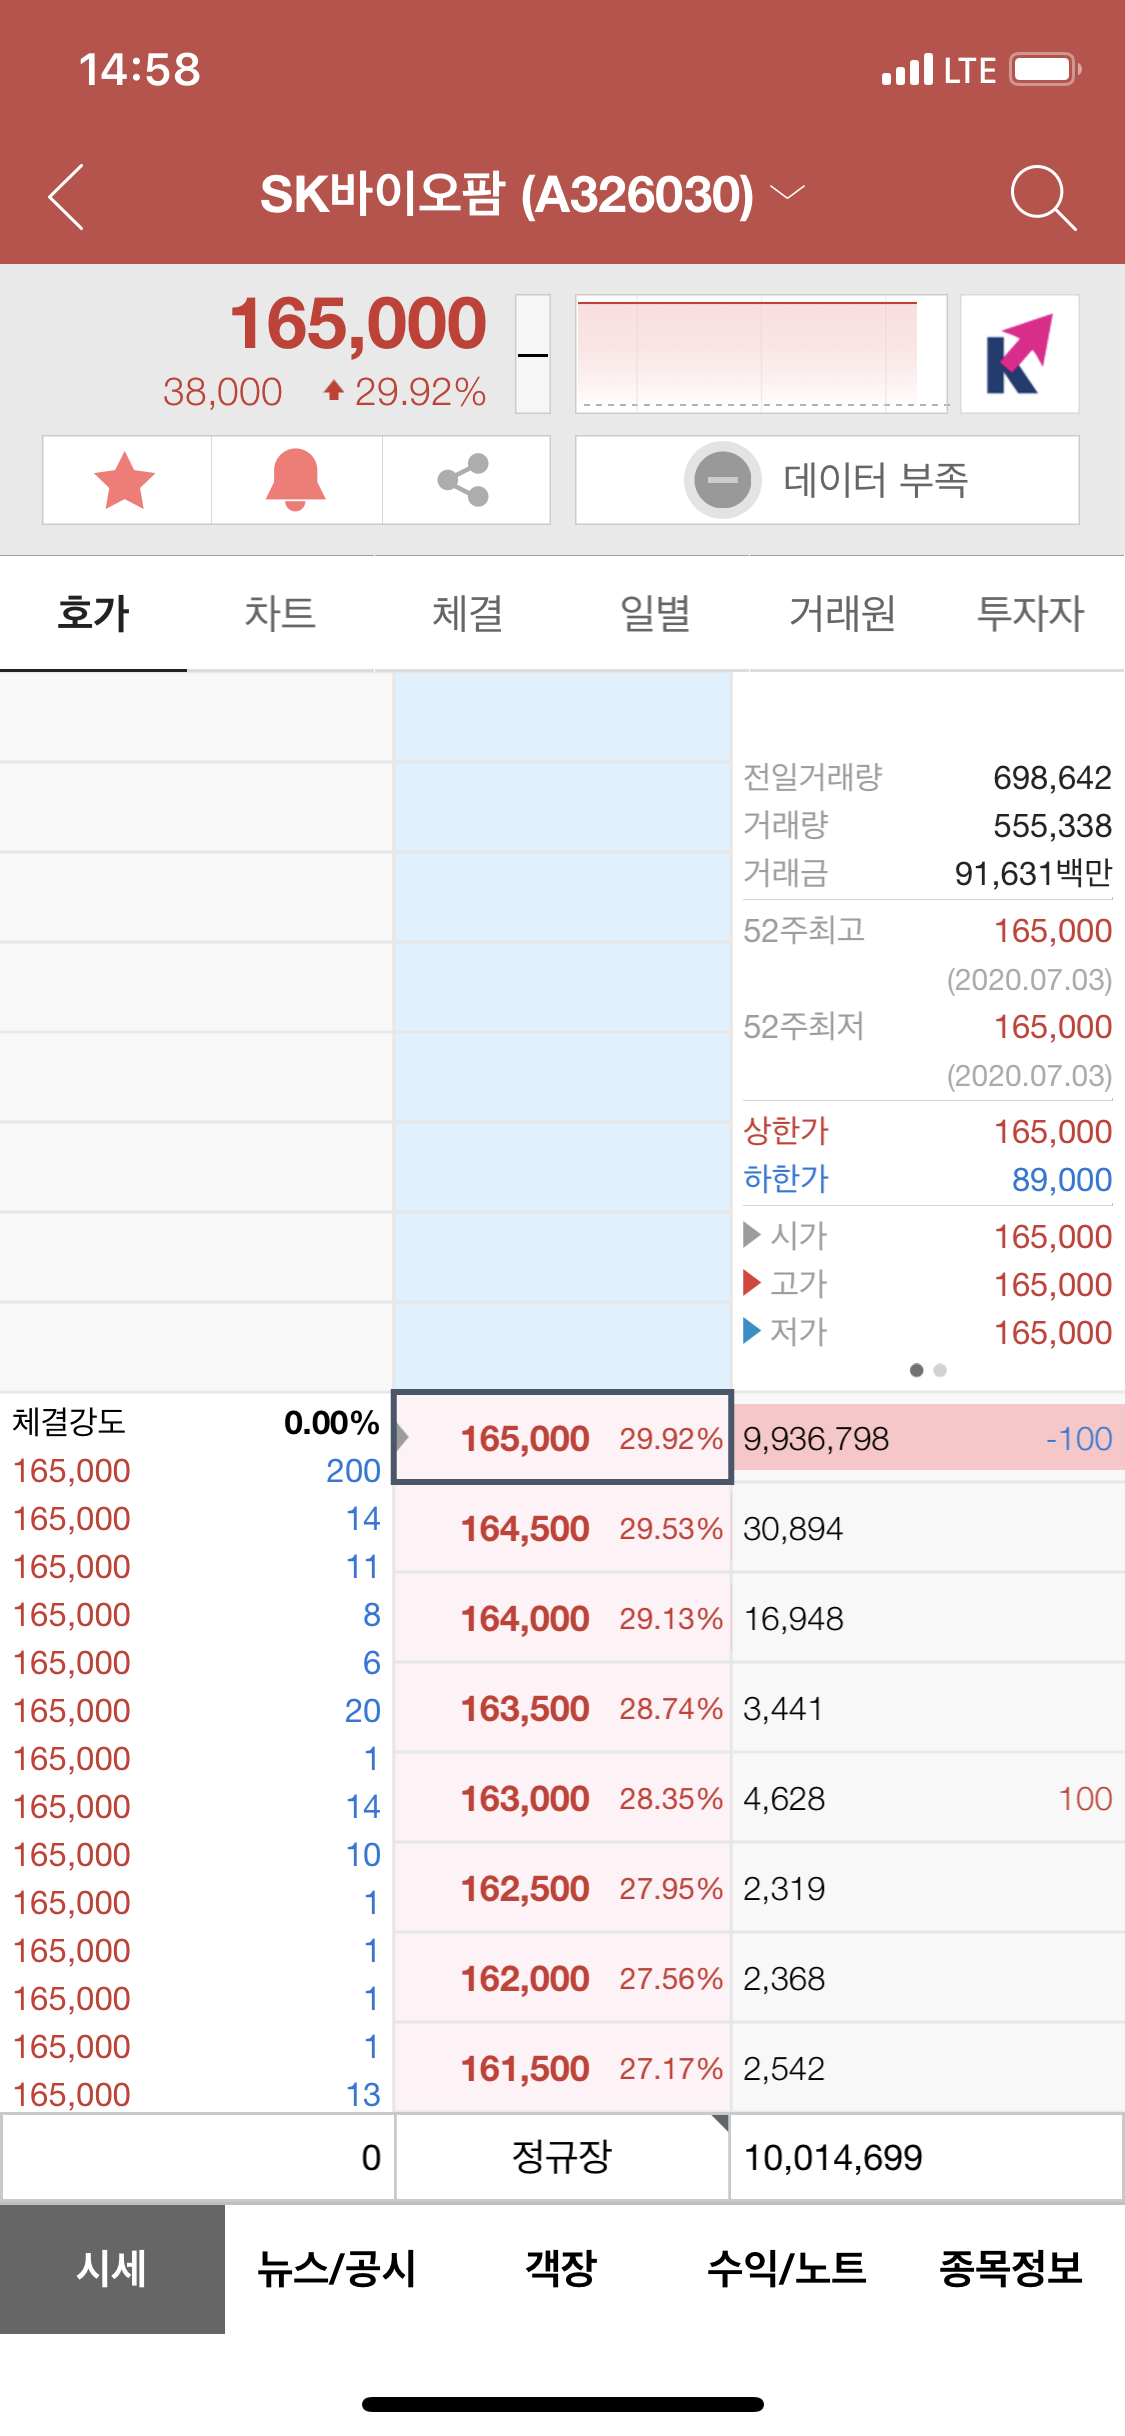Tap the 거래량 555,338 value
The width and height of the screenshot is (1125, 2436).
(x=1053, y=825)
